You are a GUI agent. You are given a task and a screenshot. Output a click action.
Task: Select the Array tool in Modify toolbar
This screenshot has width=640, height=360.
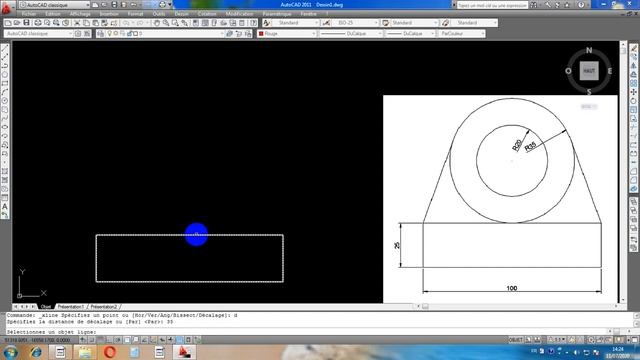coord(633,83)
